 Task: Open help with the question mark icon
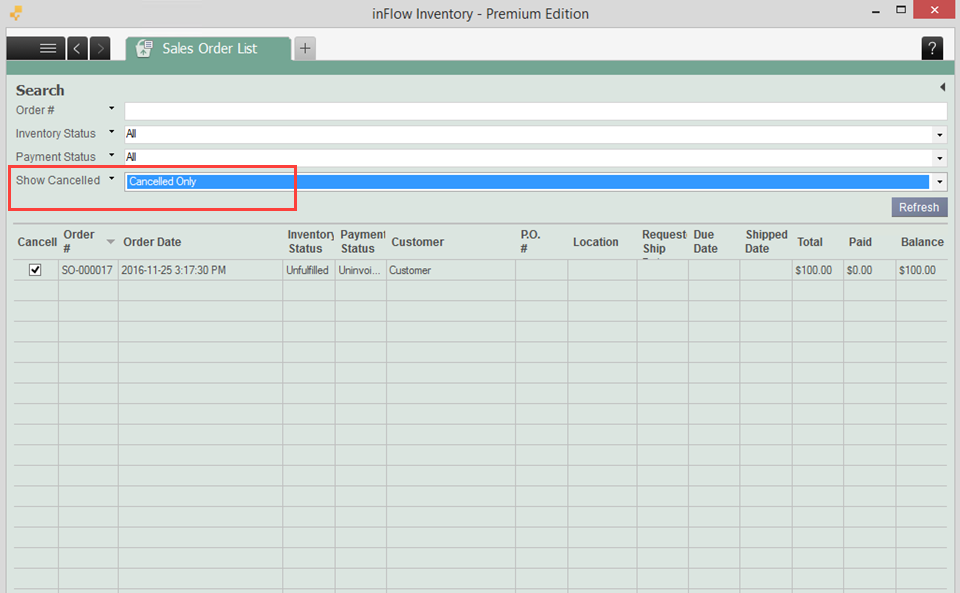(x=932, y=48)
